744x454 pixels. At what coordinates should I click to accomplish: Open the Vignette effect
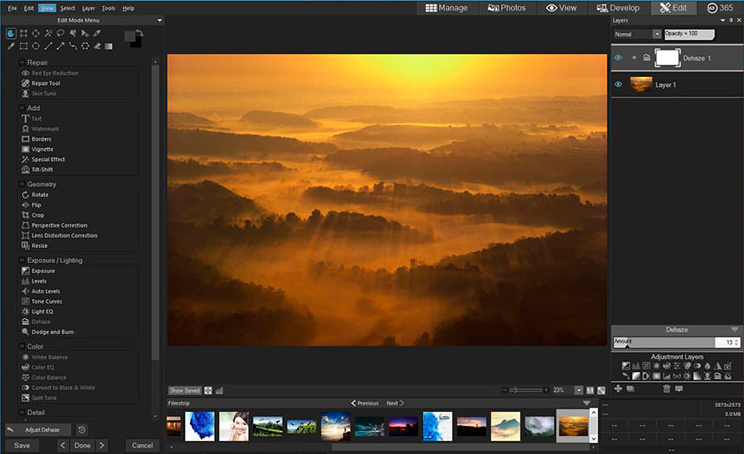[x=42, y=149]
